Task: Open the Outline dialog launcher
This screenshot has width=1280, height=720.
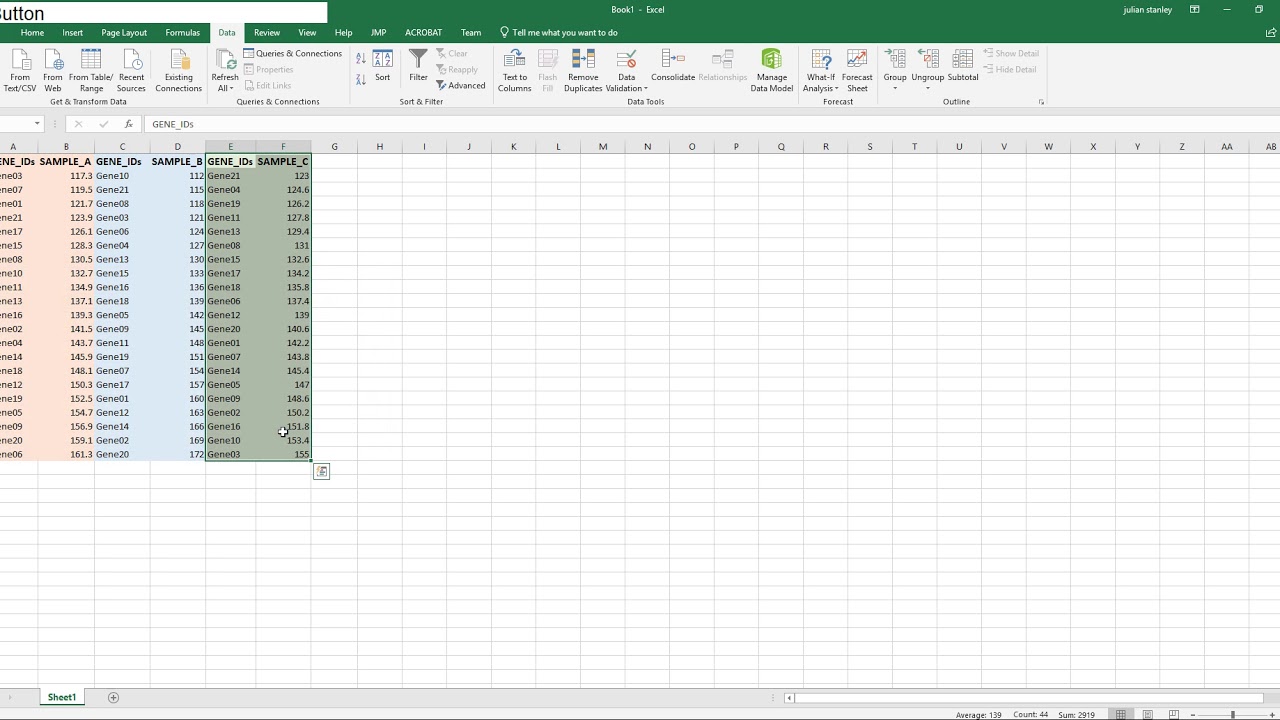Action: (1041, 102)
